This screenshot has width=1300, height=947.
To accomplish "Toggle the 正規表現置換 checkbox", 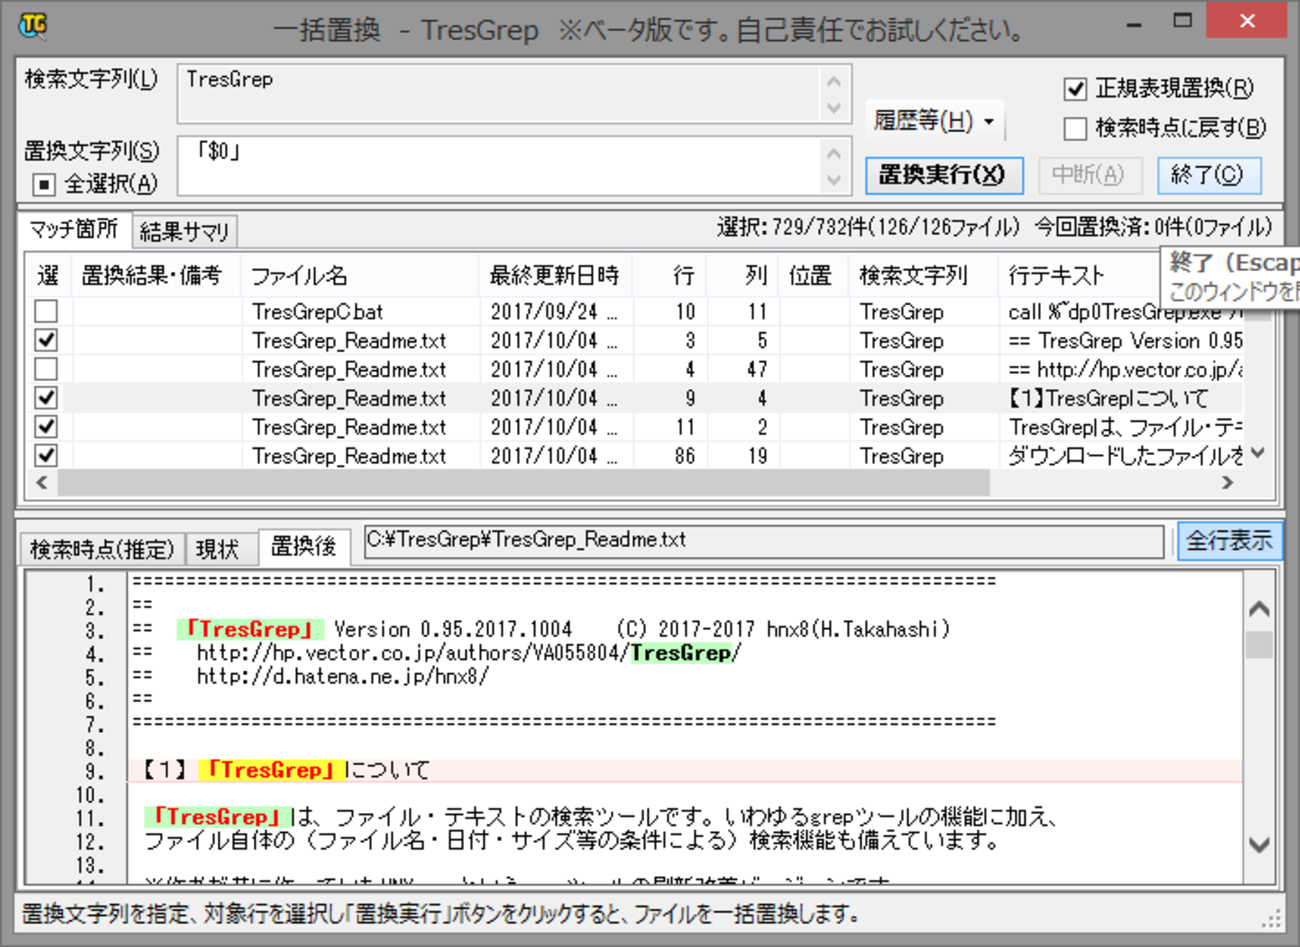I will tap(1075, 89).
